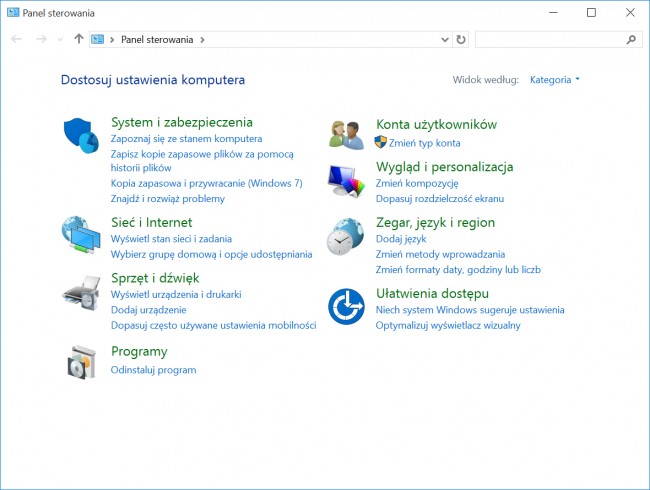Go forward with the forward arrow
Image resolution: width=650 pixels, height=490 pixels.
(41, 39)
